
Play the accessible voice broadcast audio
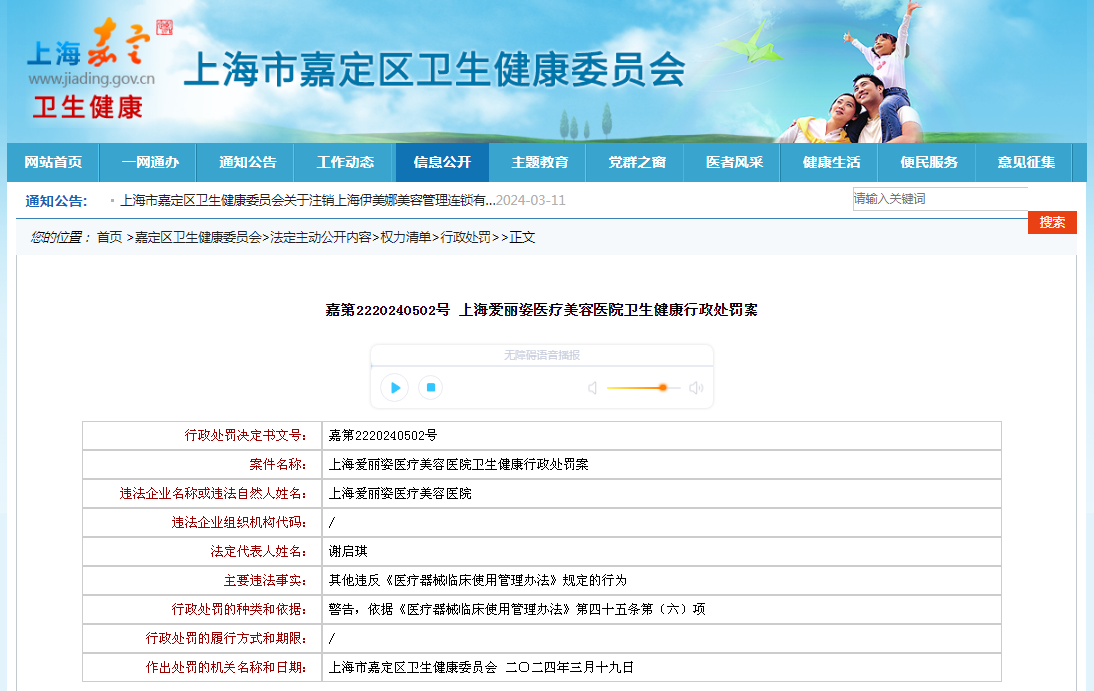click(395, 388)
